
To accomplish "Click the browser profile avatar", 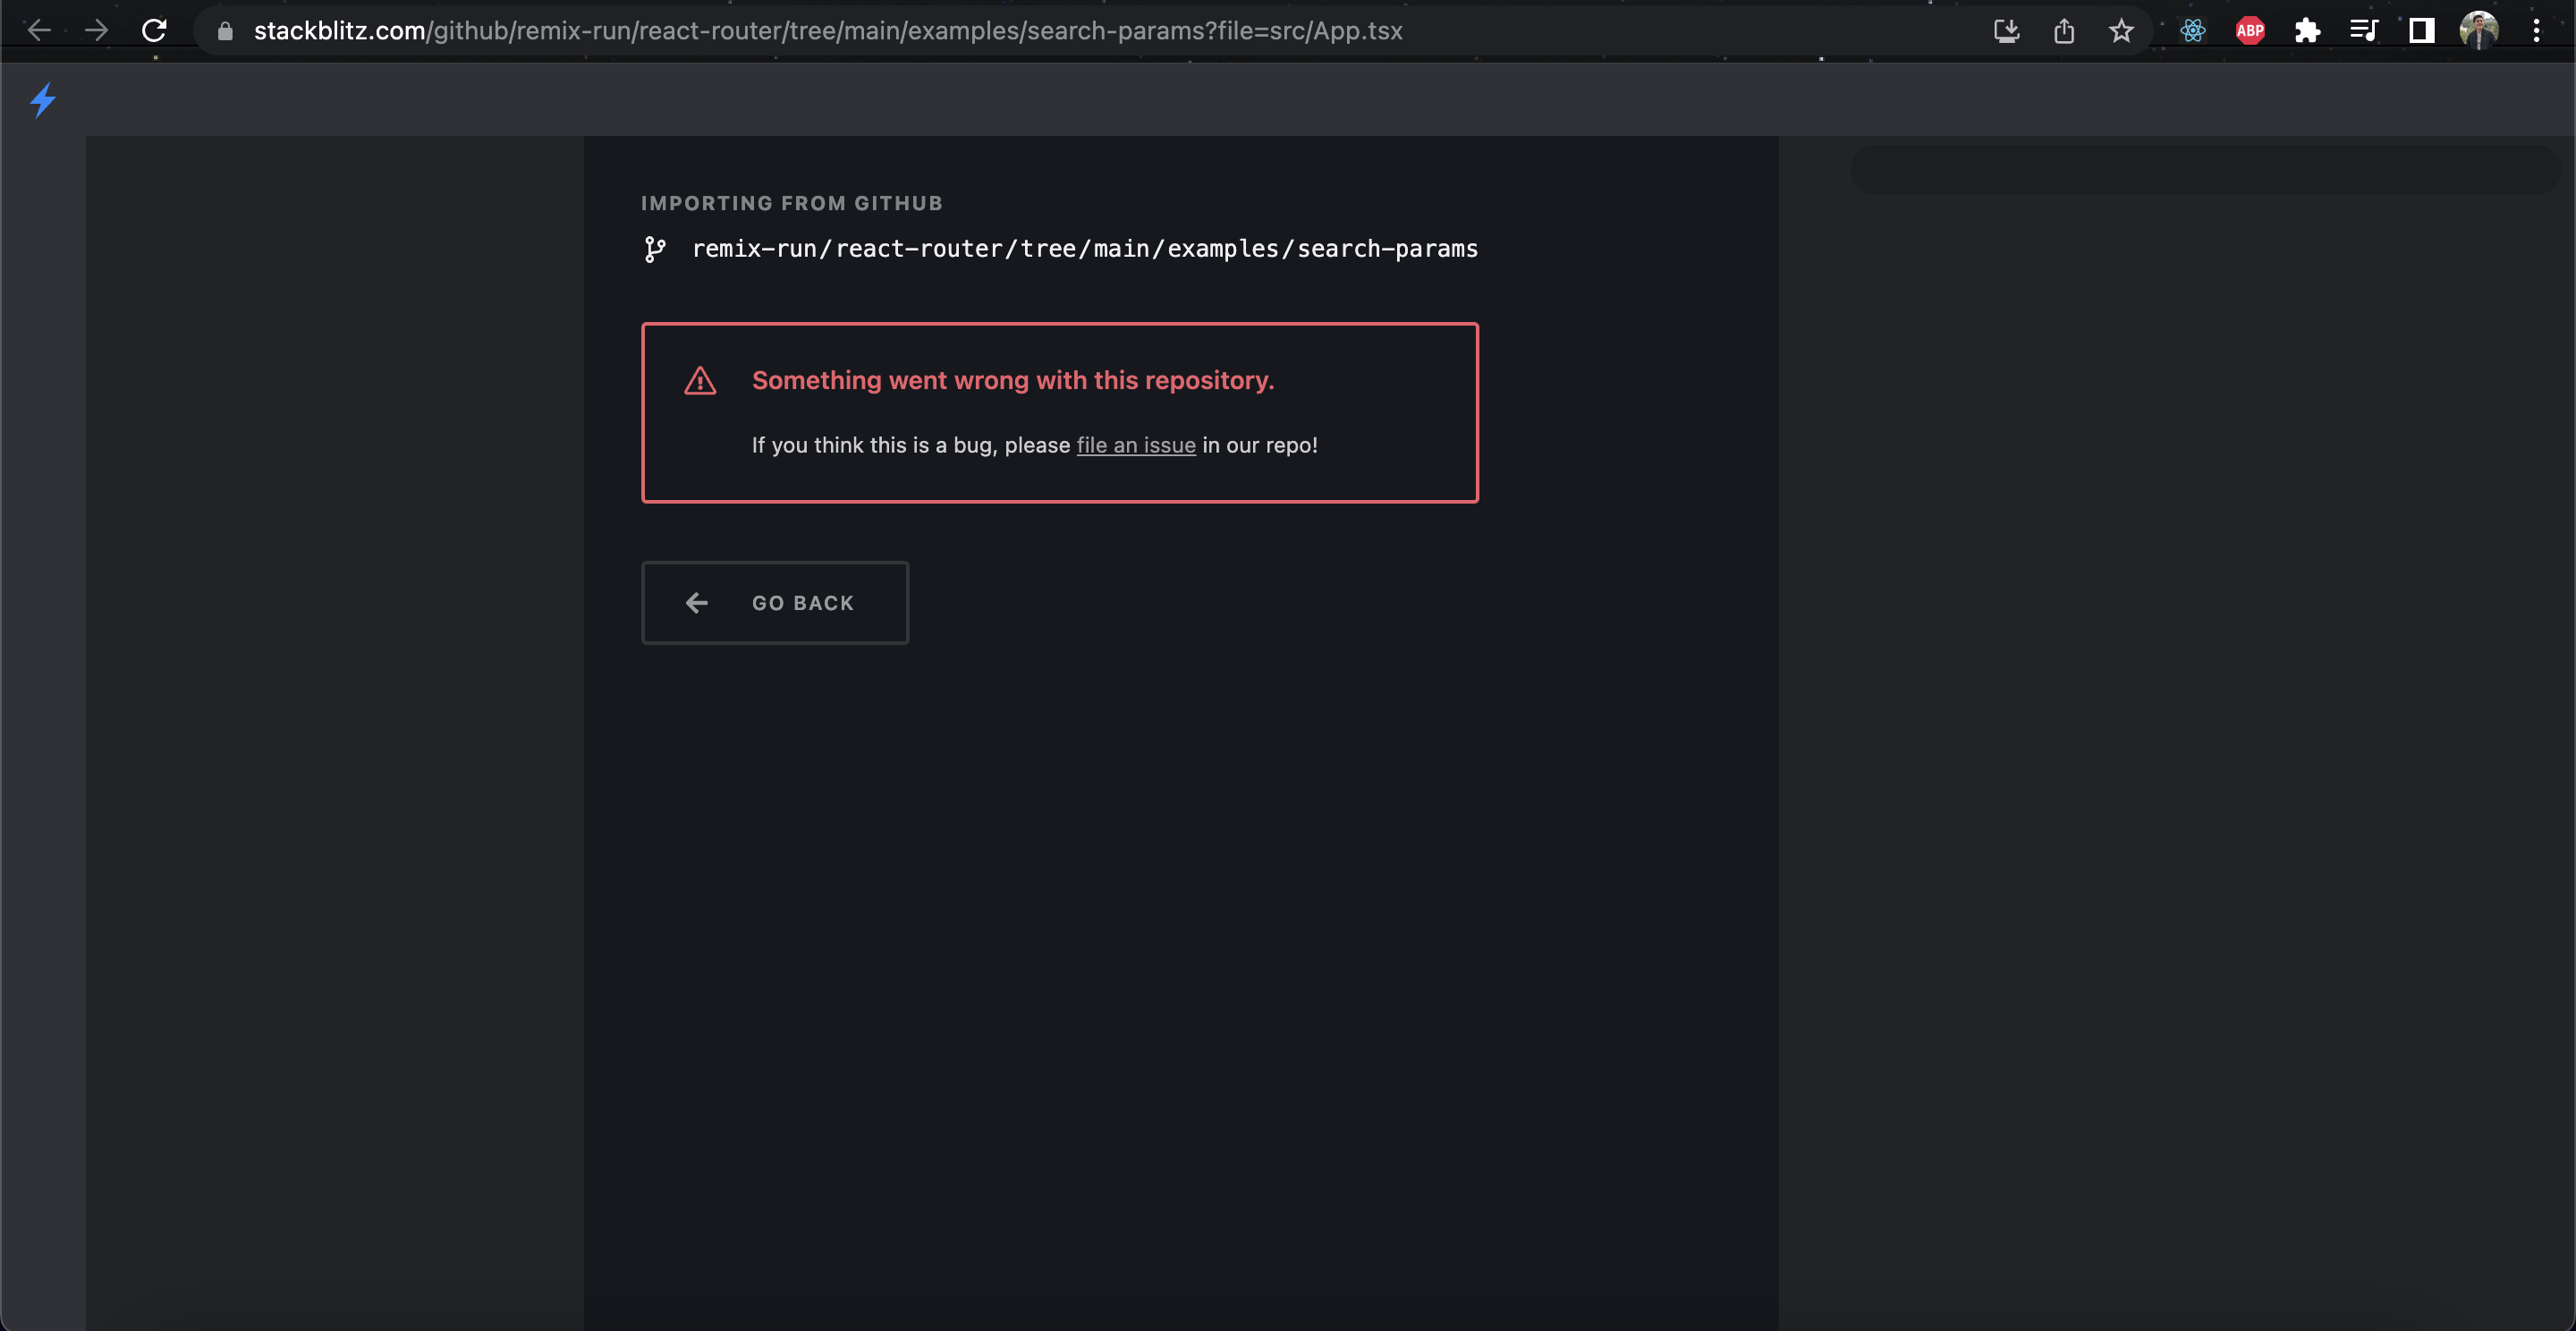I will click(2479, 30).
